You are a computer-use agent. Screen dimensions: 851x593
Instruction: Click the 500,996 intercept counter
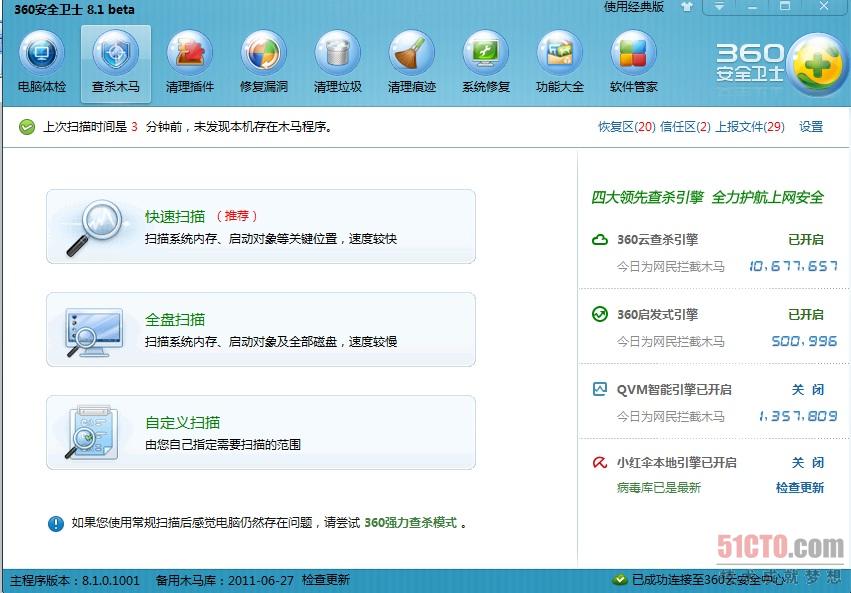click(x=804, y=341)
